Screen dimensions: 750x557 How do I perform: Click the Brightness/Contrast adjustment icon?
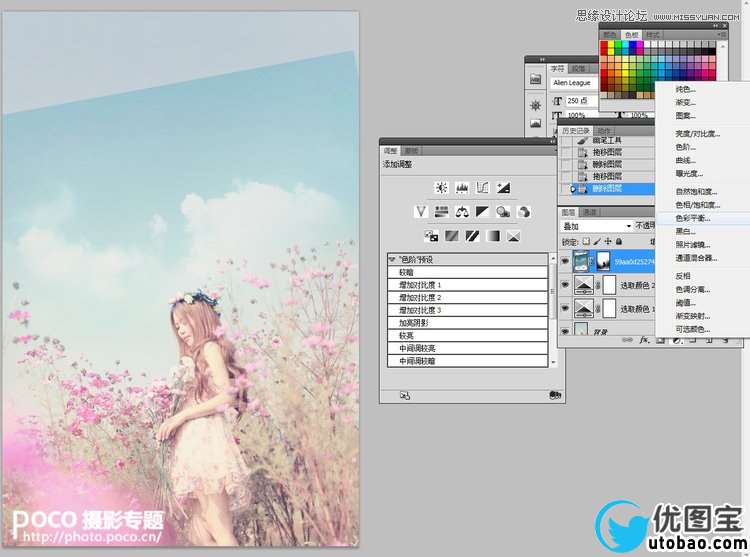tap(441, 187)
